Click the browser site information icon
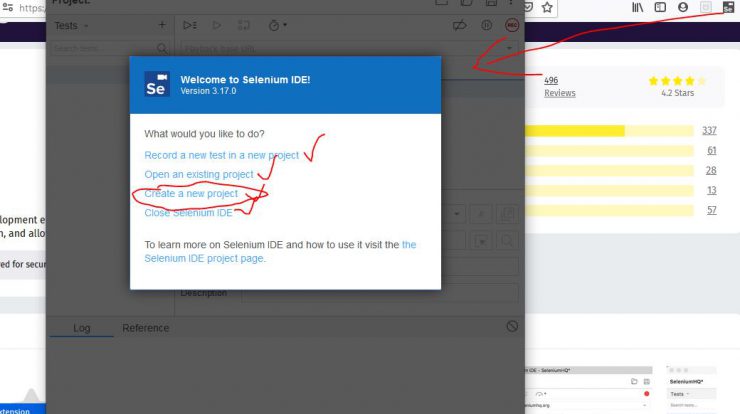Image resolution: width=740 pixels, height=414 pixels. coord(8,7)
